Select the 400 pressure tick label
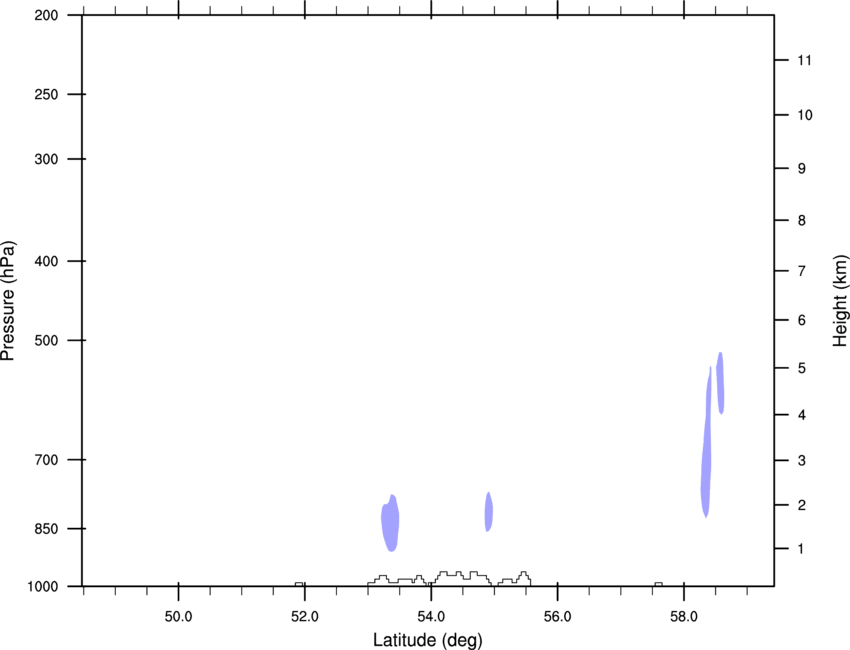Viewport: 850px width, 650px height. (46, 261)
